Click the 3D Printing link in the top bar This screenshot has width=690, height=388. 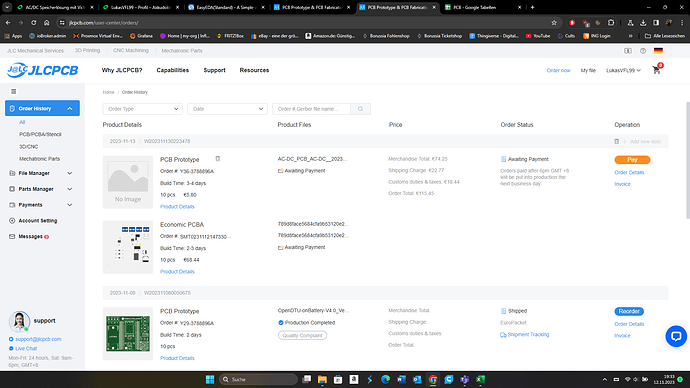pyautogui.click(x=87, y=51)
